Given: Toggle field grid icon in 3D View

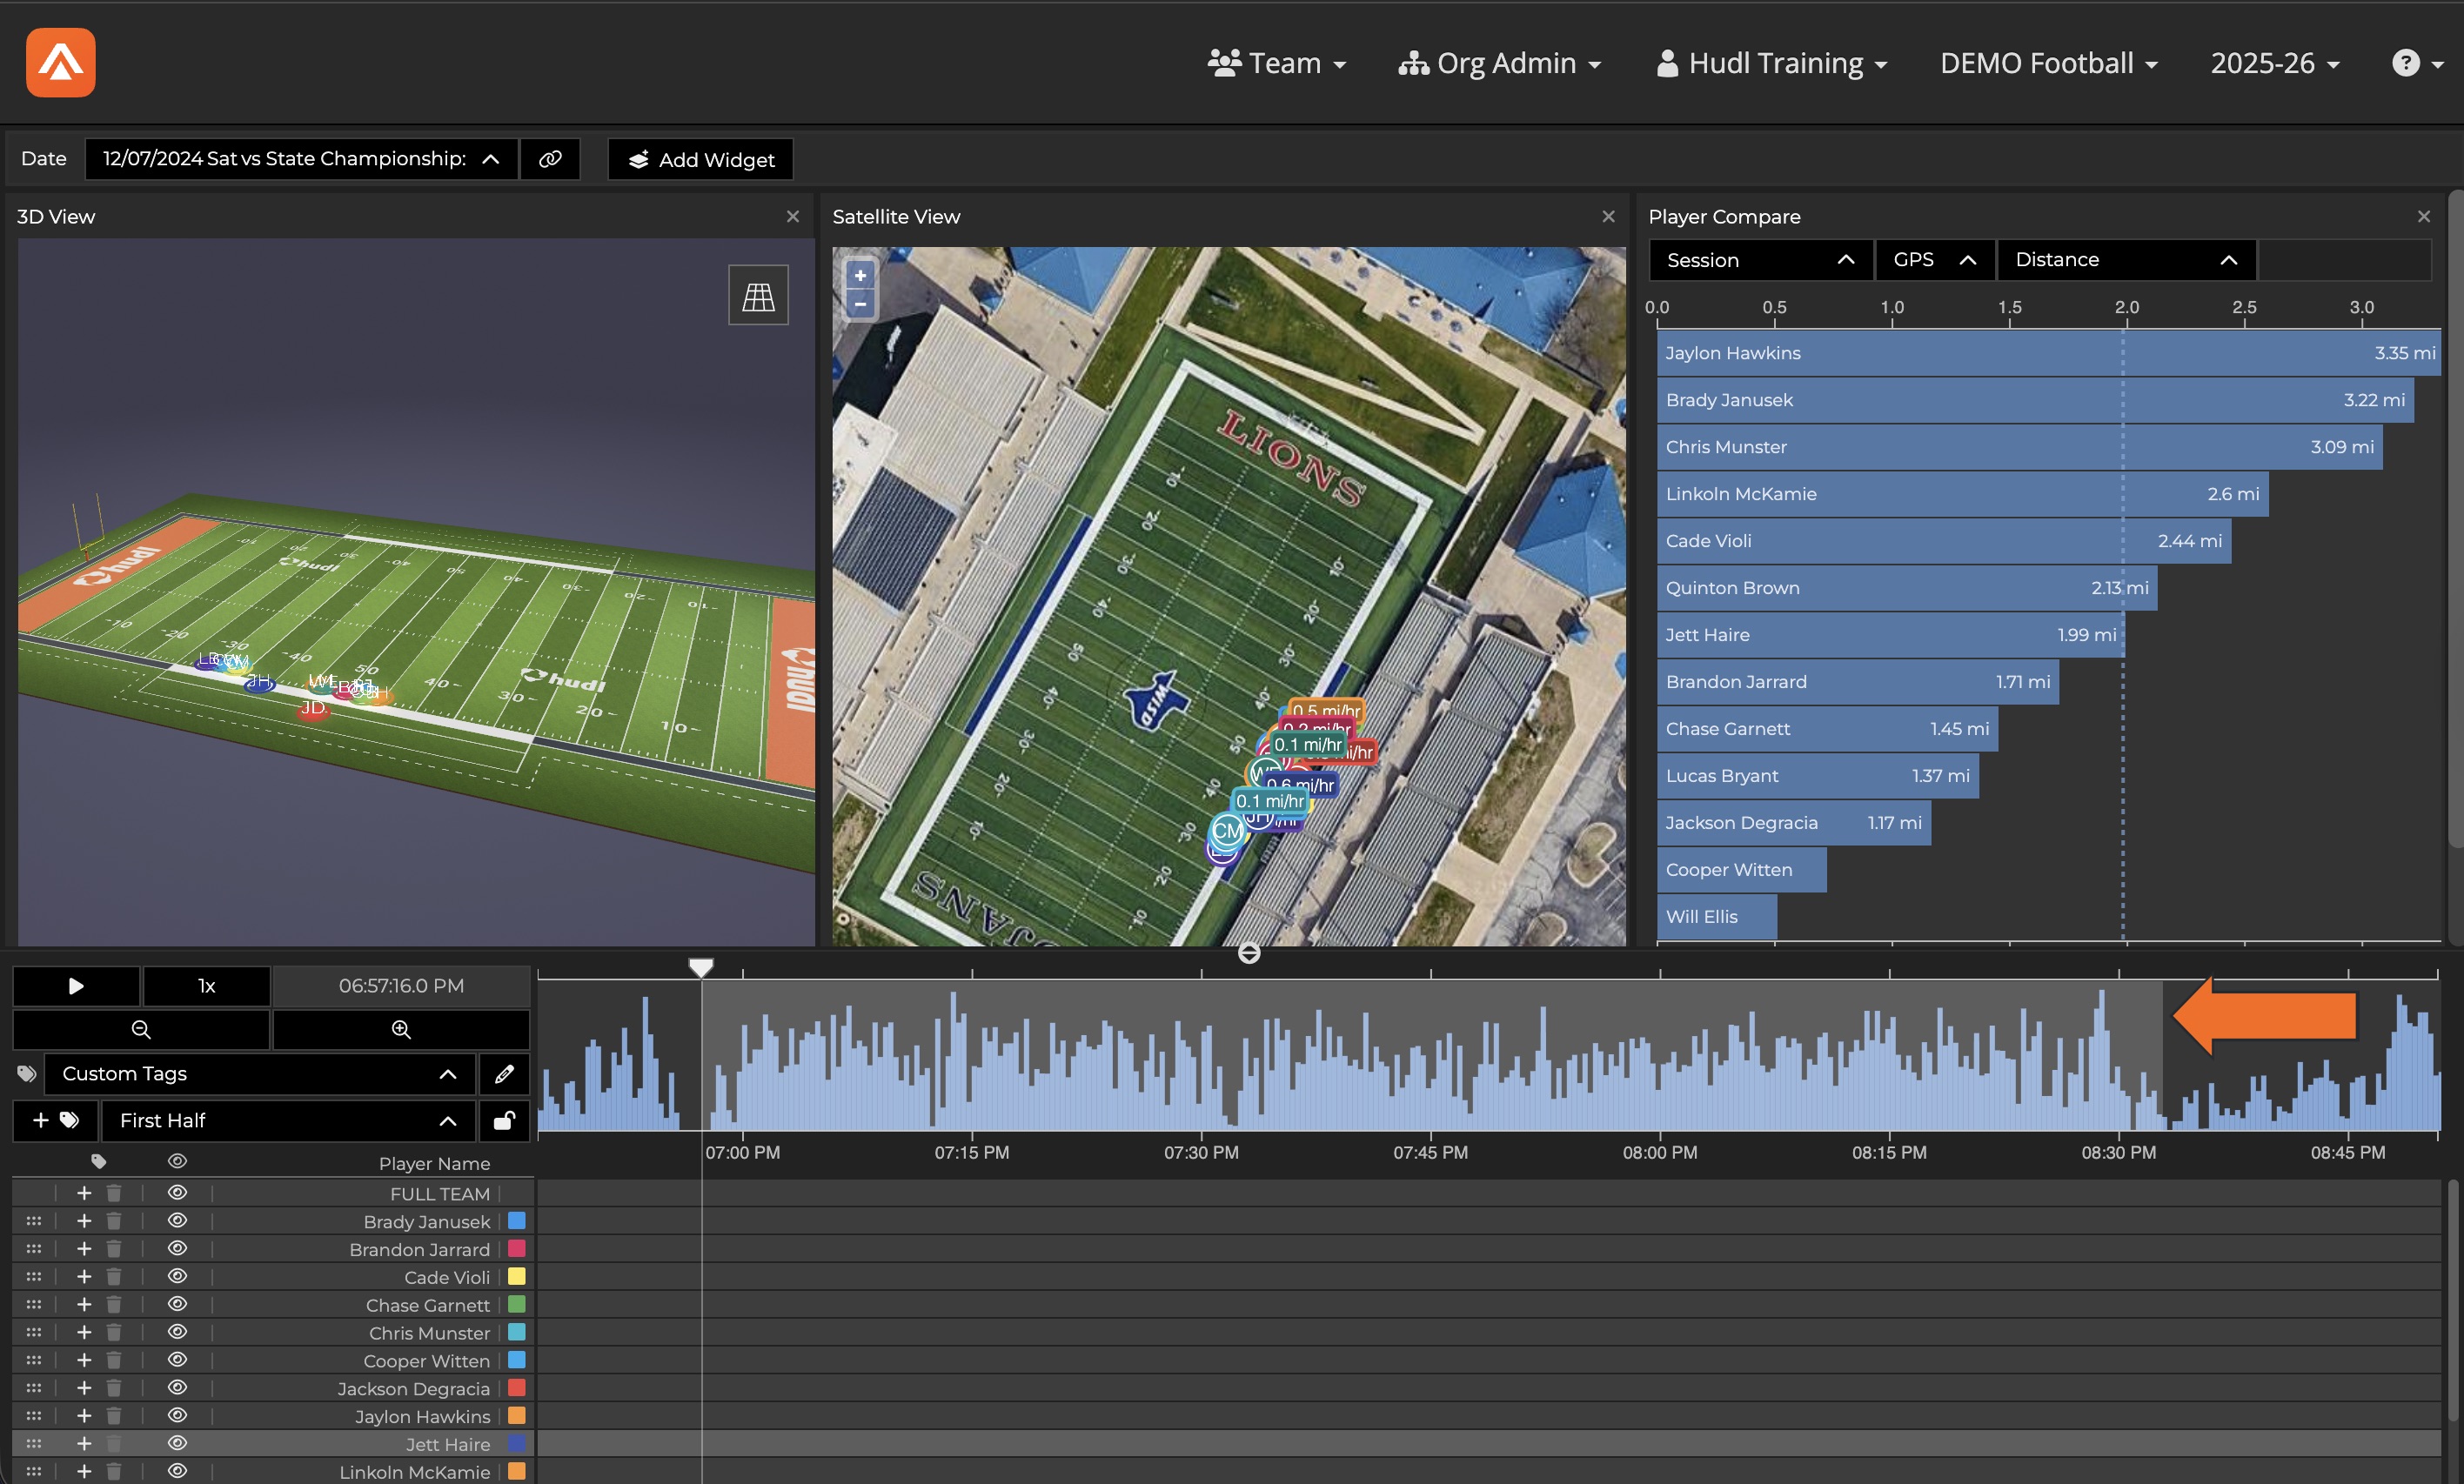Looking at the screenshot, I should [x=758, y=295].
